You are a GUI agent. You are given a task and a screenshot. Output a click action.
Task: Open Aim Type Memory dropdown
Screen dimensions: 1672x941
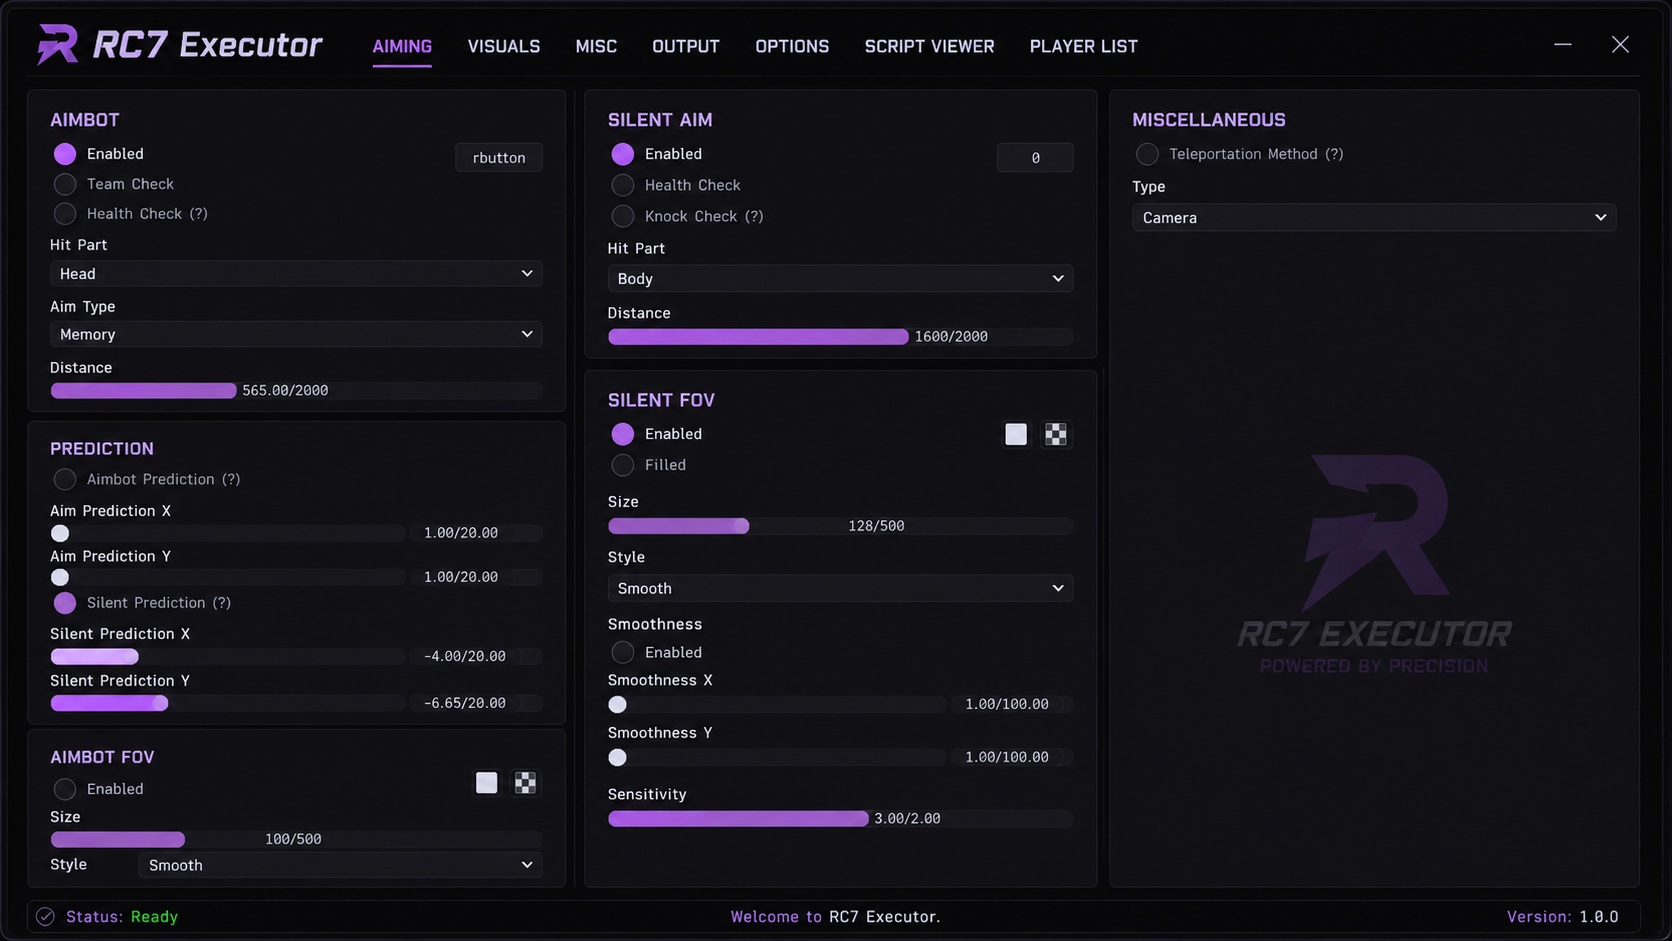click(x=296, y=334)
